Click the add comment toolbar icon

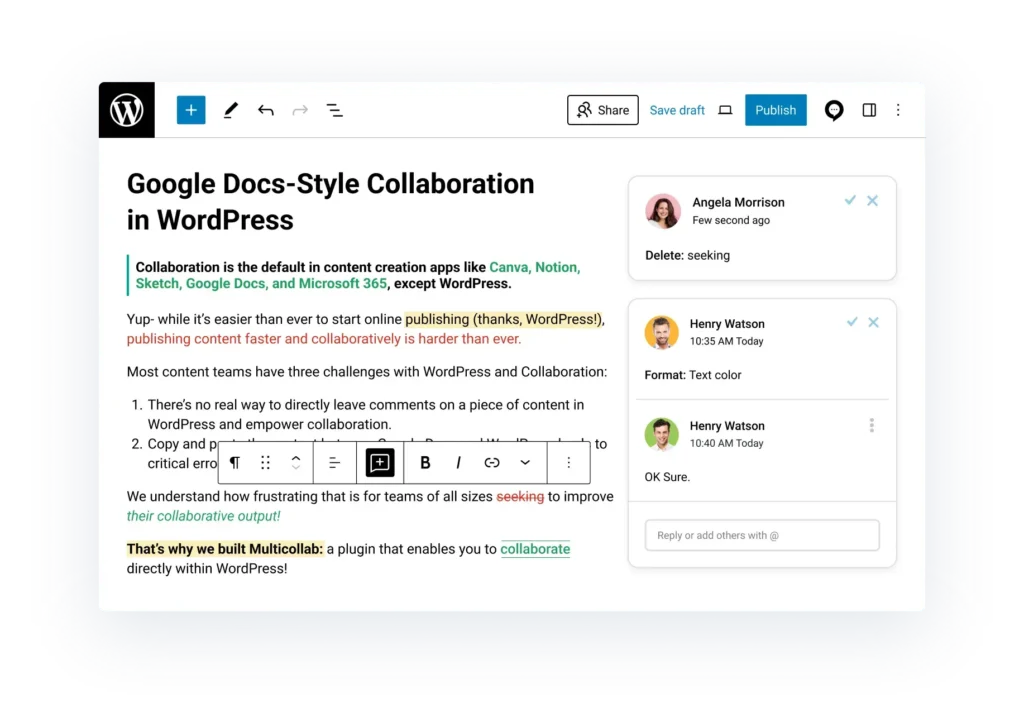click(379, 462)
